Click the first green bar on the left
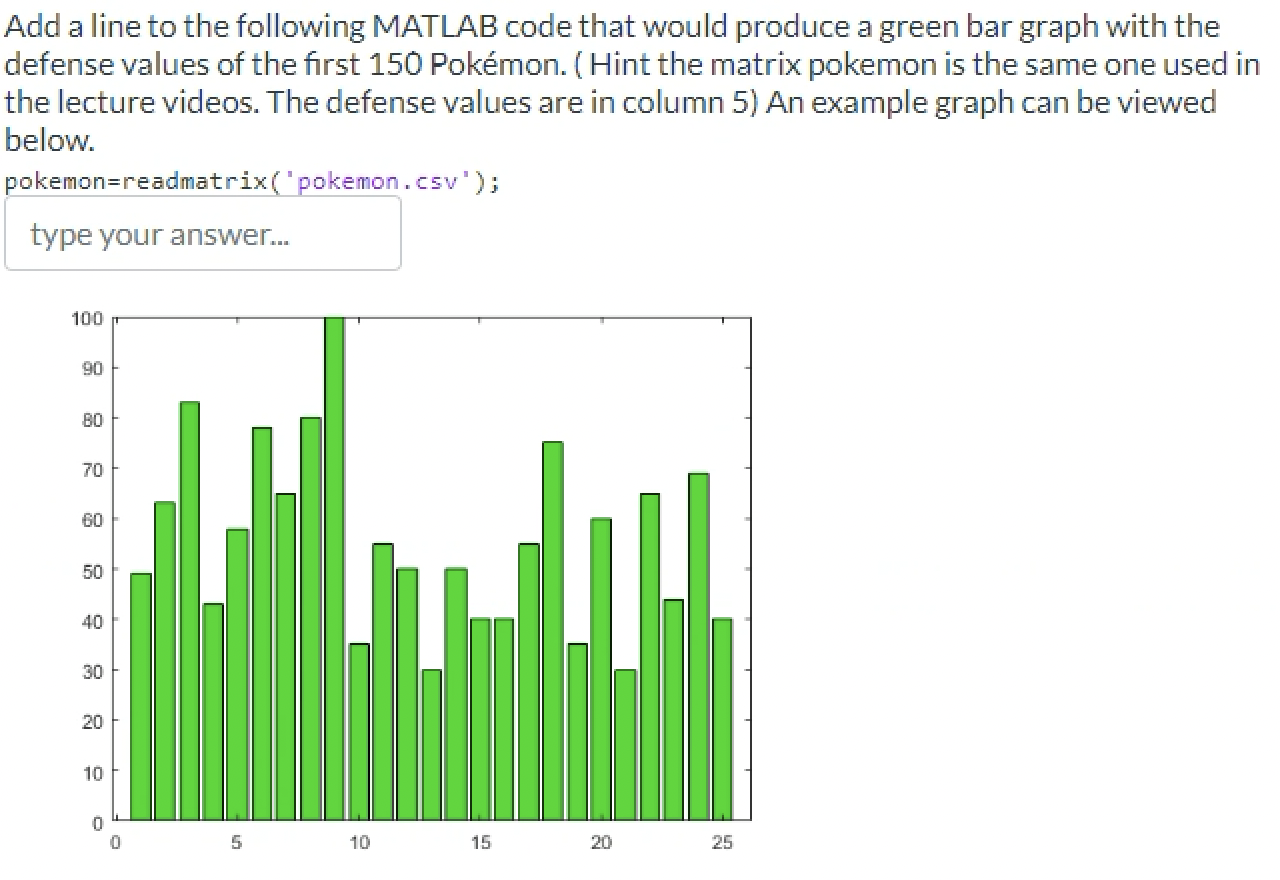Image resolution: width=1280 pixels, height=880 pixels. point(141,700)
